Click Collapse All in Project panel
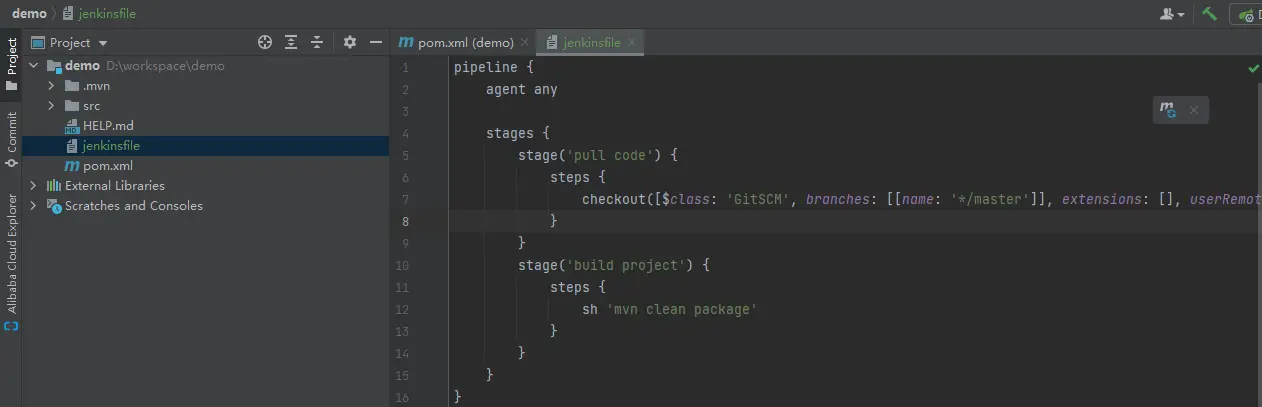The image size is (1262, 407). tap(317, 42)
